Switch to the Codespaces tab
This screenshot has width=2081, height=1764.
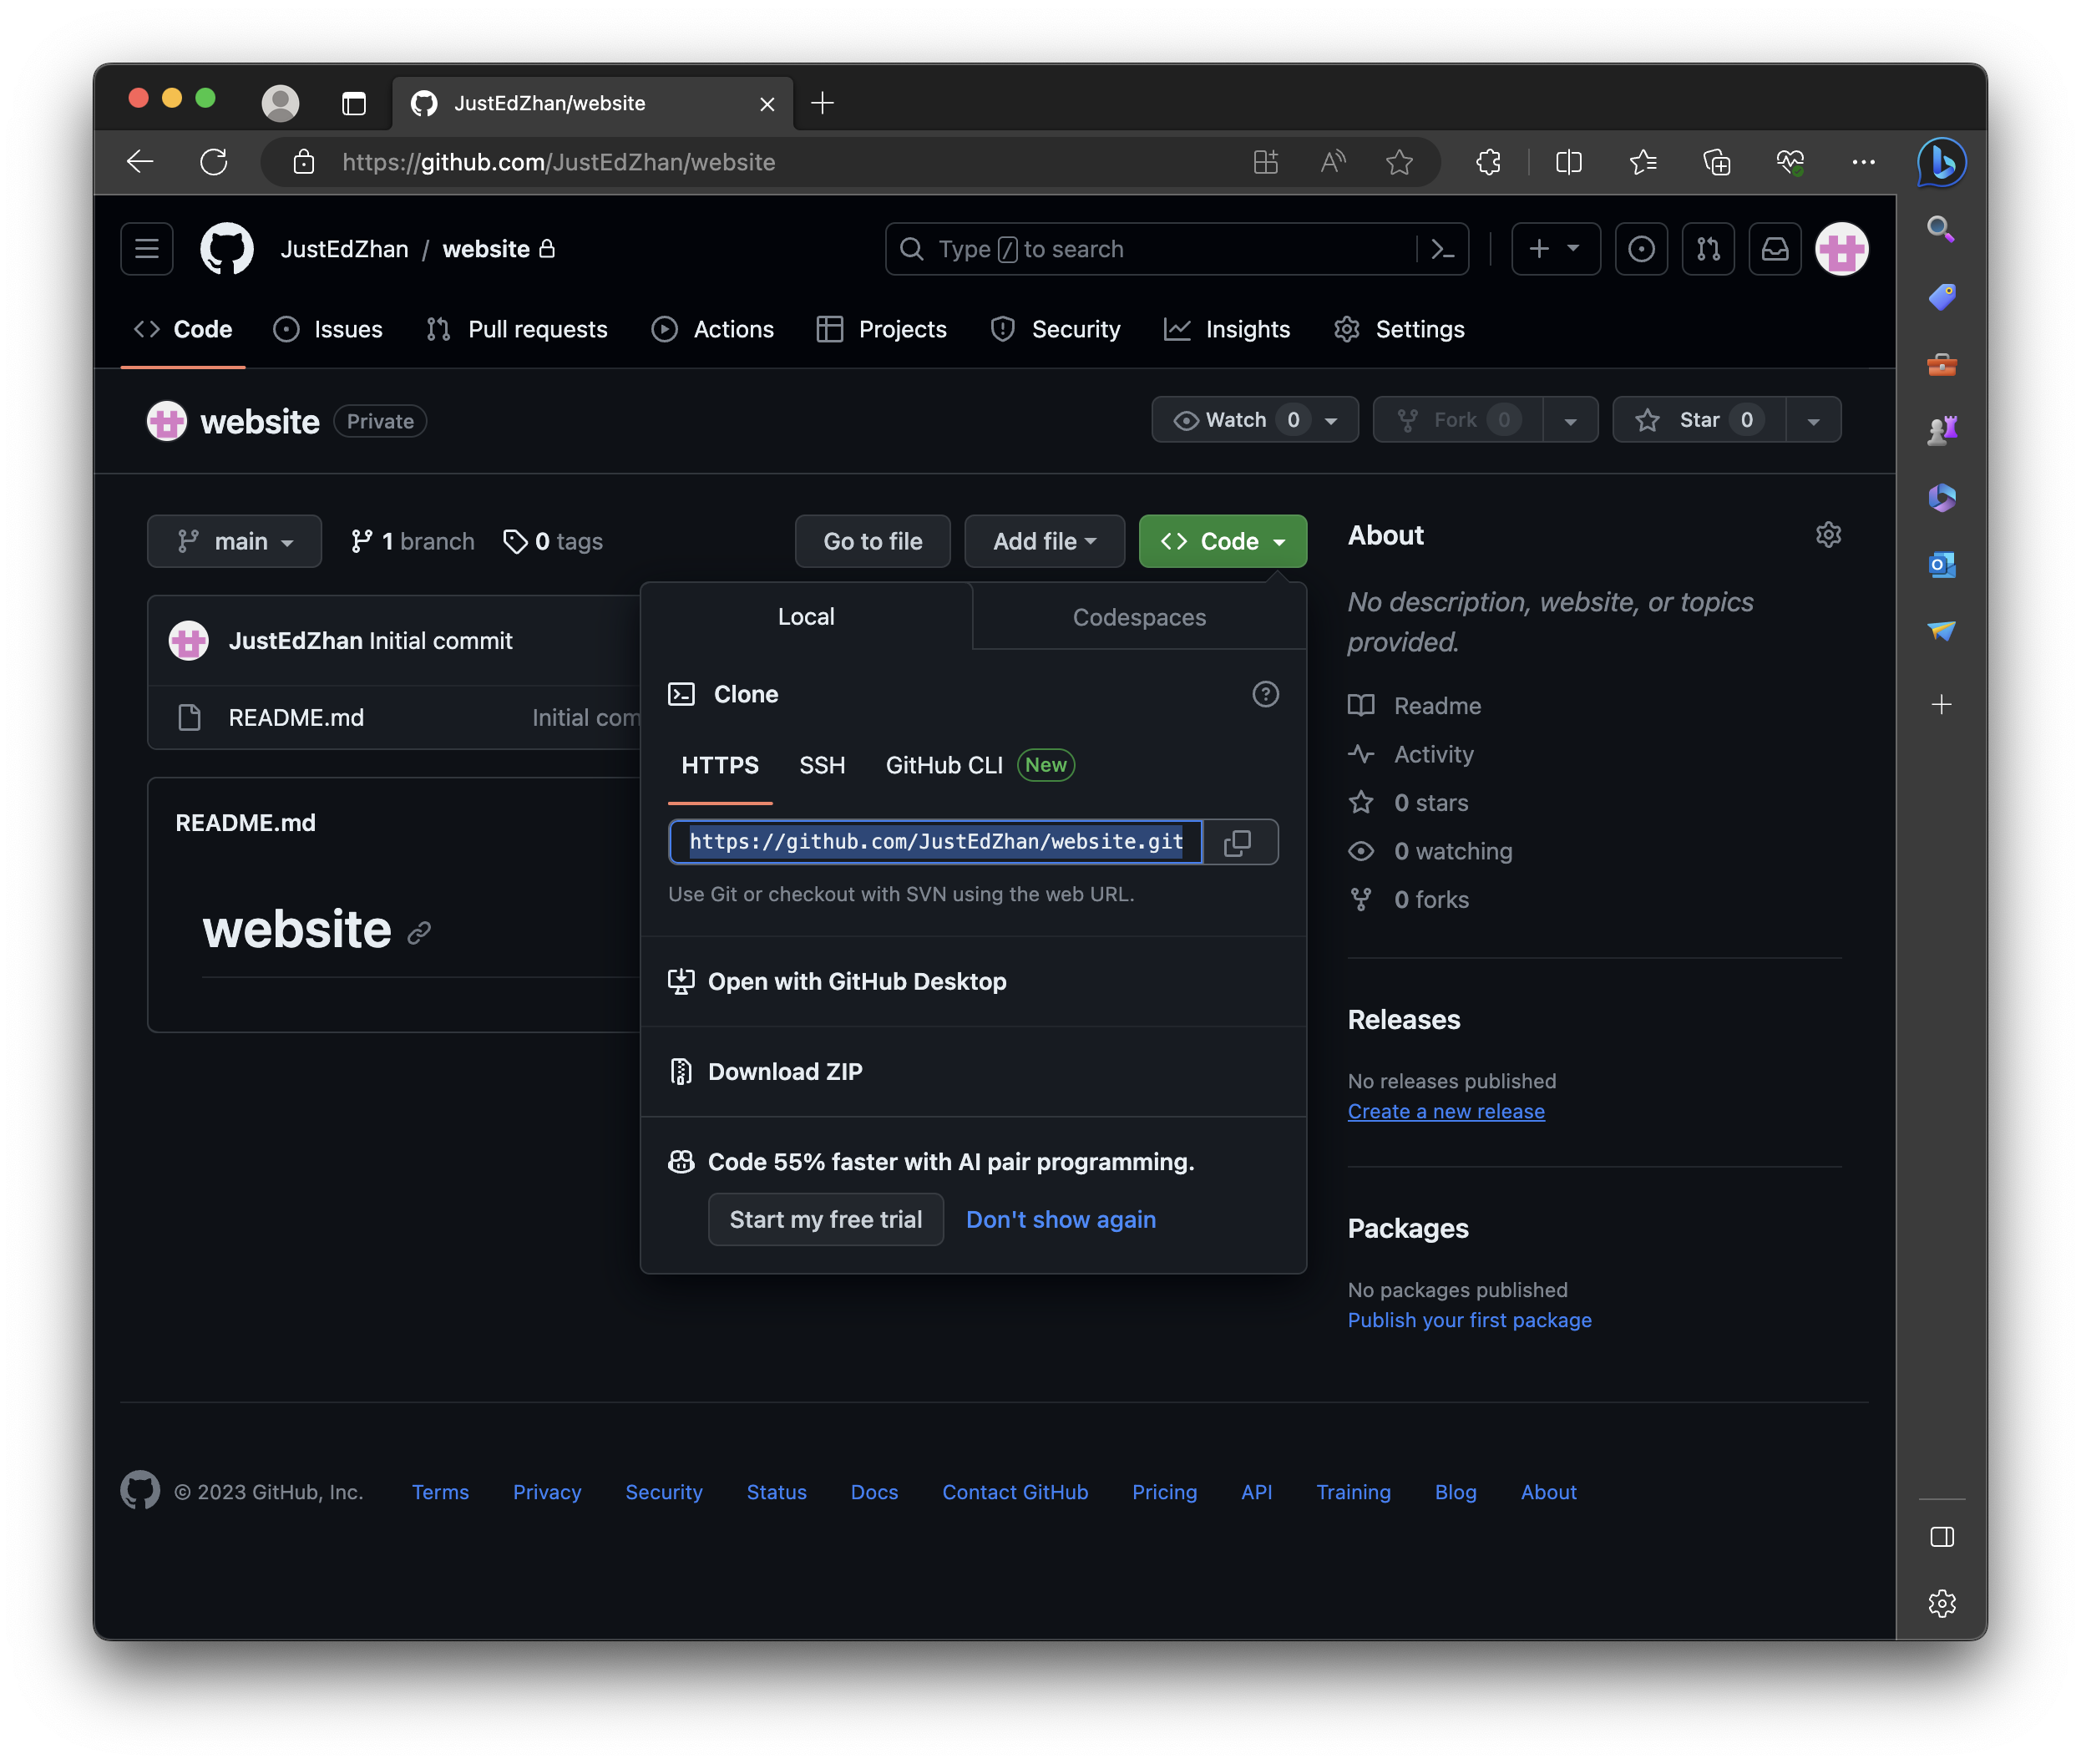(1139, 617)
